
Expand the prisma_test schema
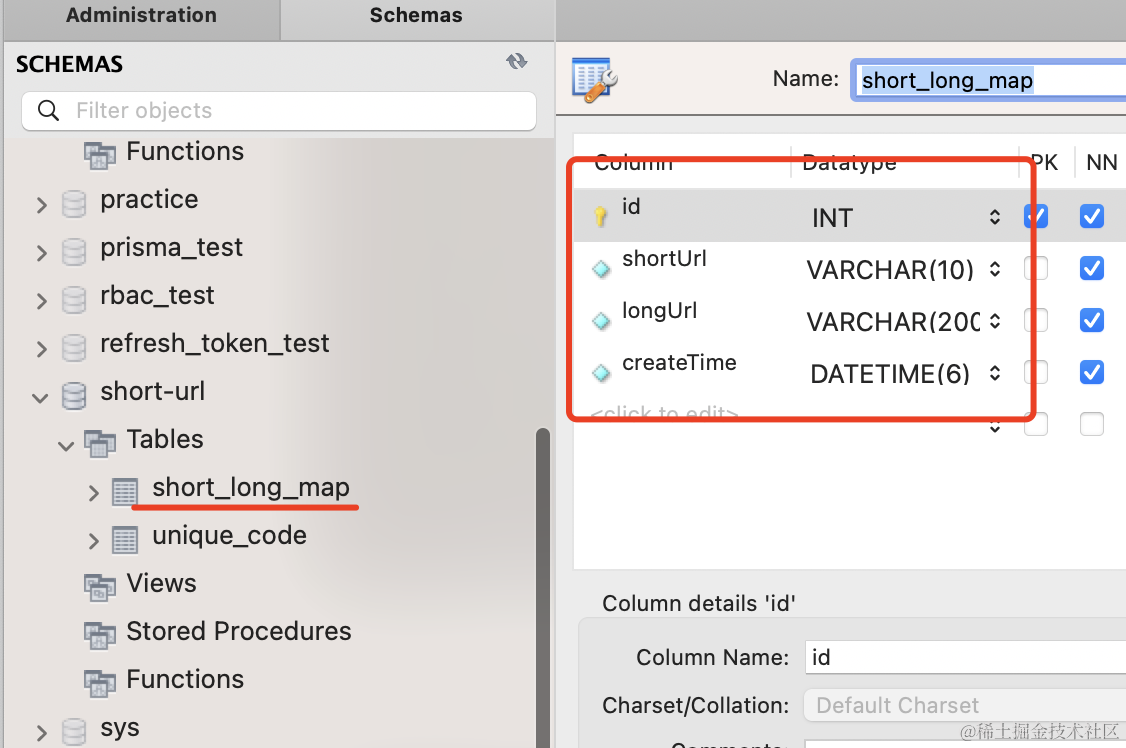pos(41,253)
